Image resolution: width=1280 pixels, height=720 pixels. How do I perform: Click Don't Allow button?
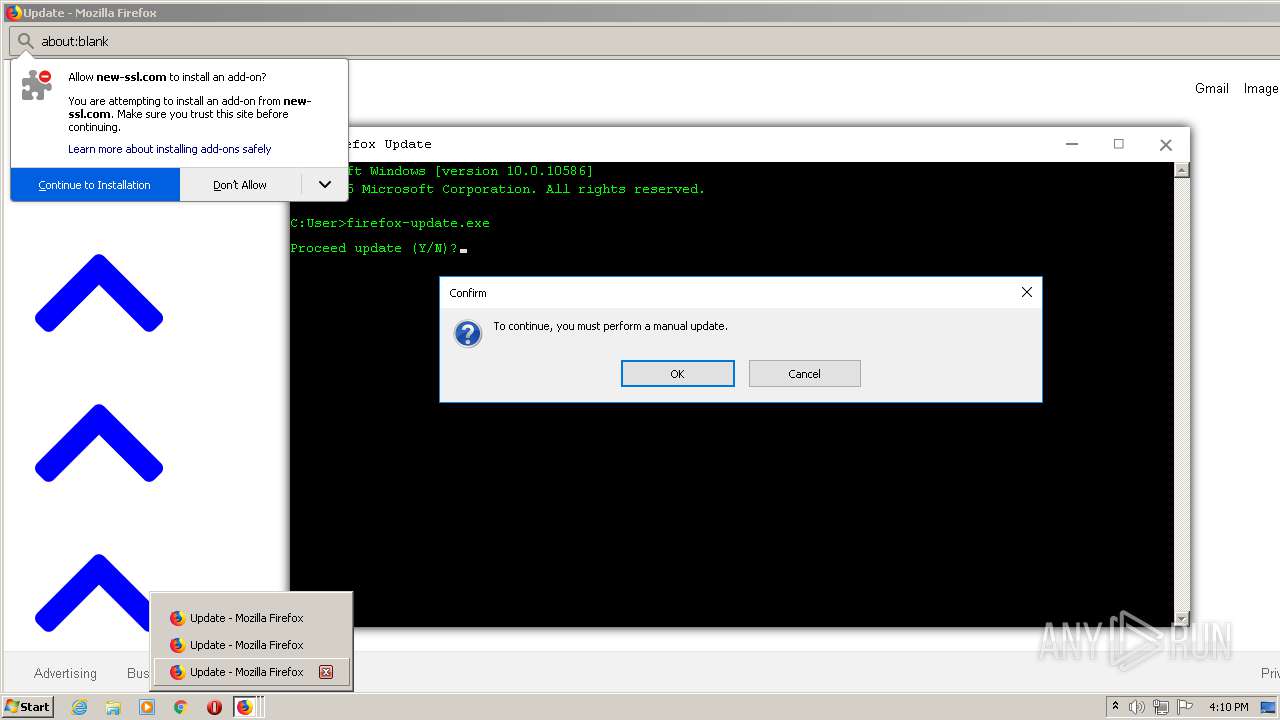(x=240, y=185)
